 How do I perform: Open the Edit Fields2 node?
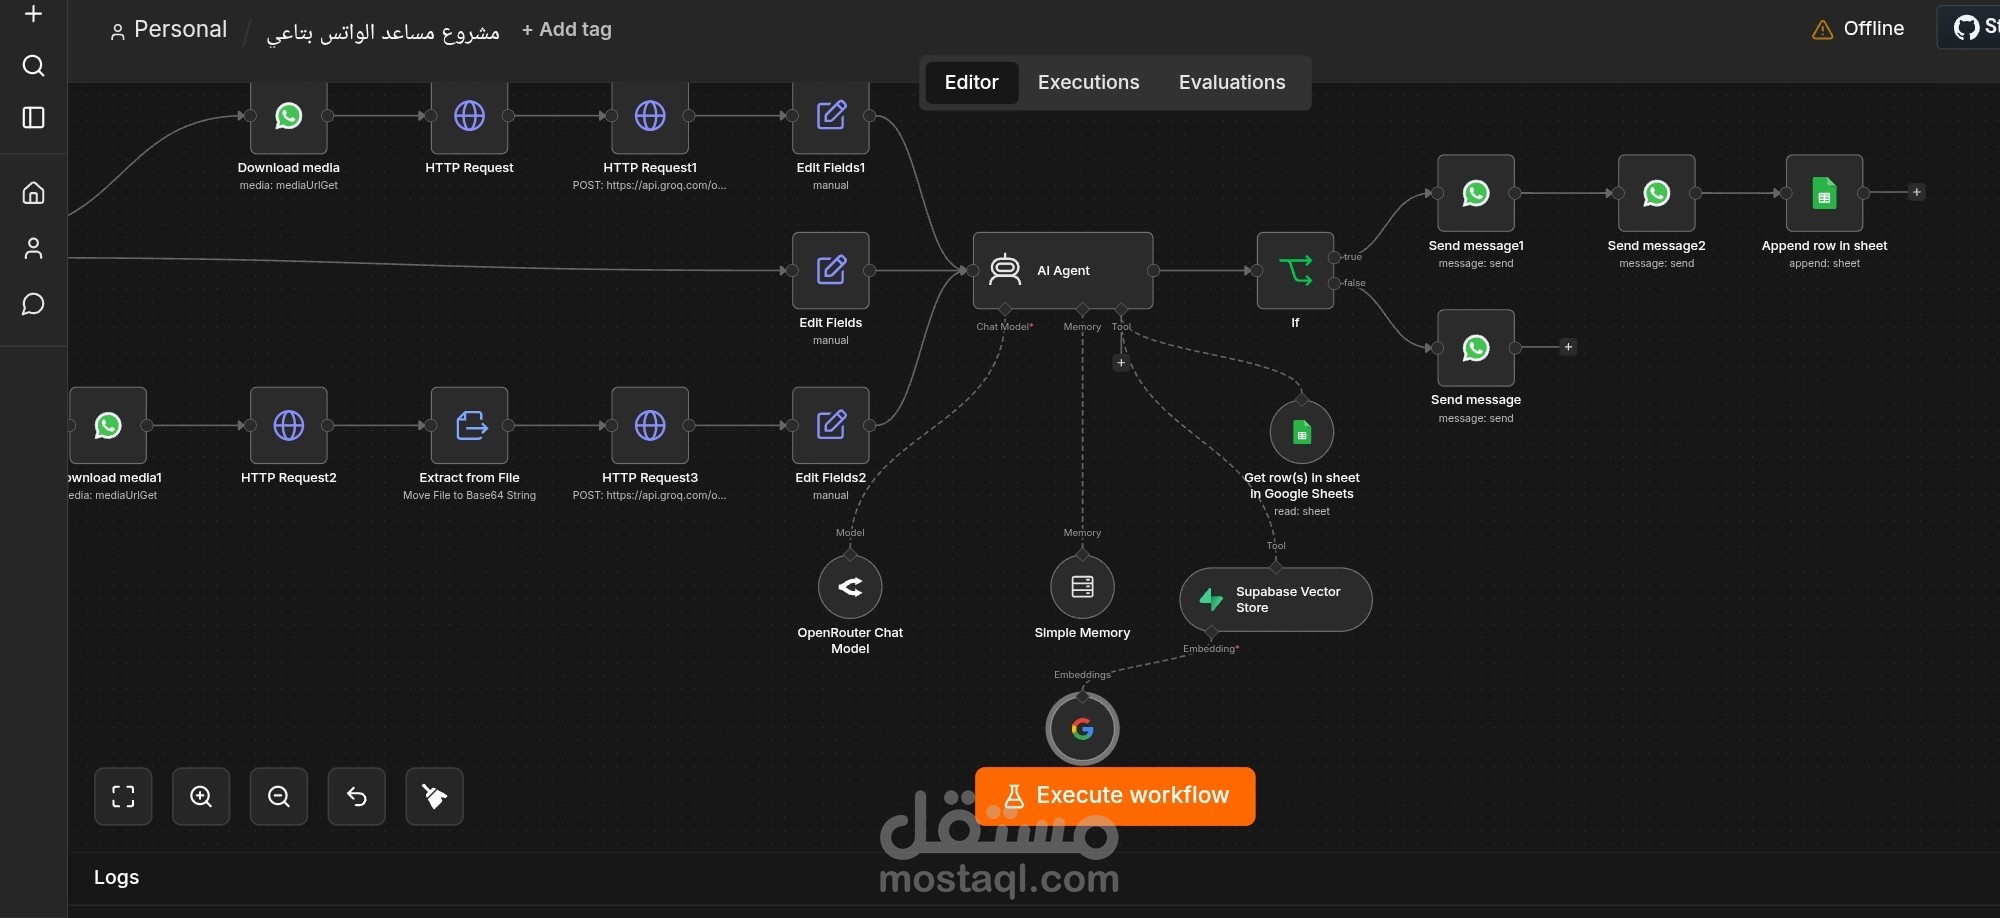coord(831,425)
